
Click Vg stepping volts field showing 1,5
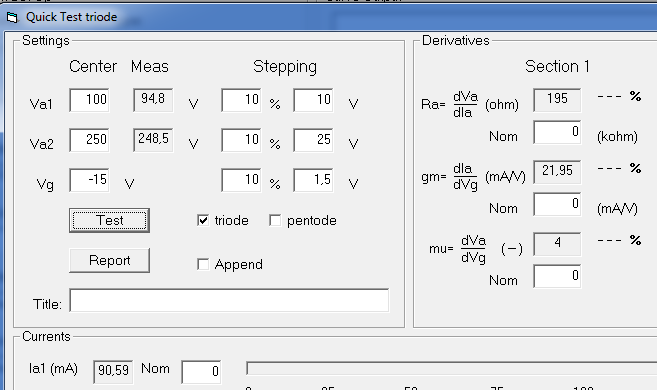click(313, 180)
